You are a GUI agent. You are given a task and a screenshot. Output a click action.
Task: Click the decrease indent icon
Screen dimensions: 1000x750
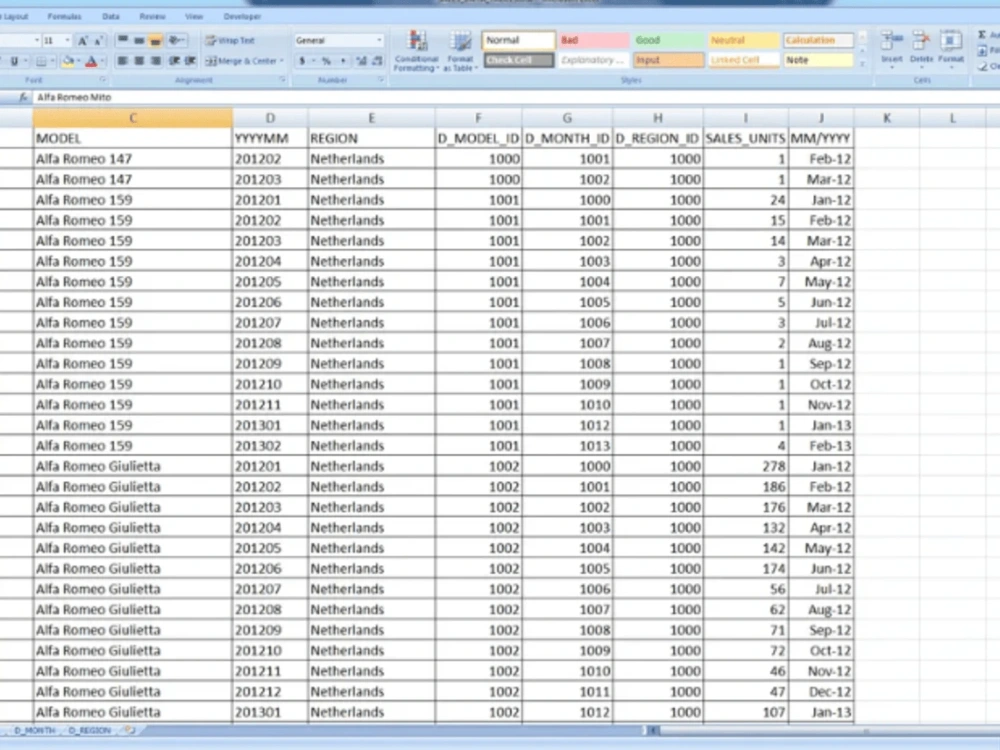[x=174, y=61]
